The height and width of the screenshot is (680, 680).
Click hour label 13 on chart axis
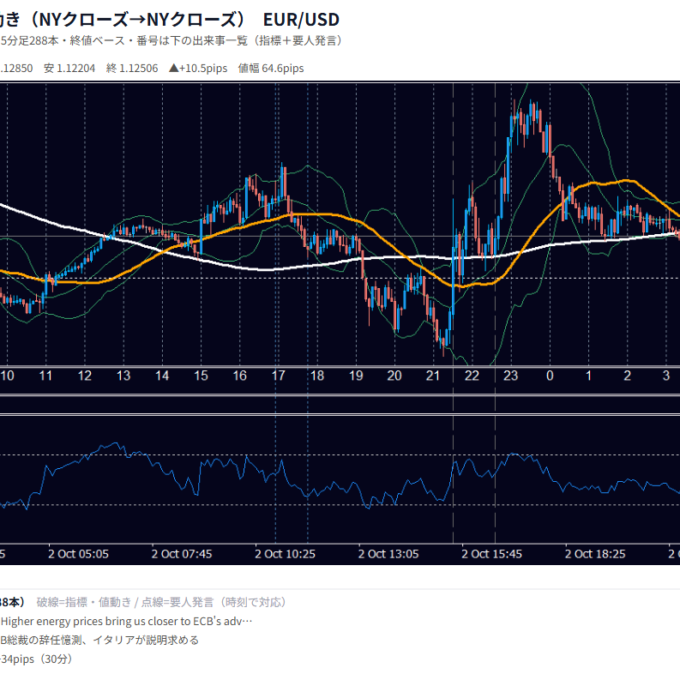pos(124,376)
